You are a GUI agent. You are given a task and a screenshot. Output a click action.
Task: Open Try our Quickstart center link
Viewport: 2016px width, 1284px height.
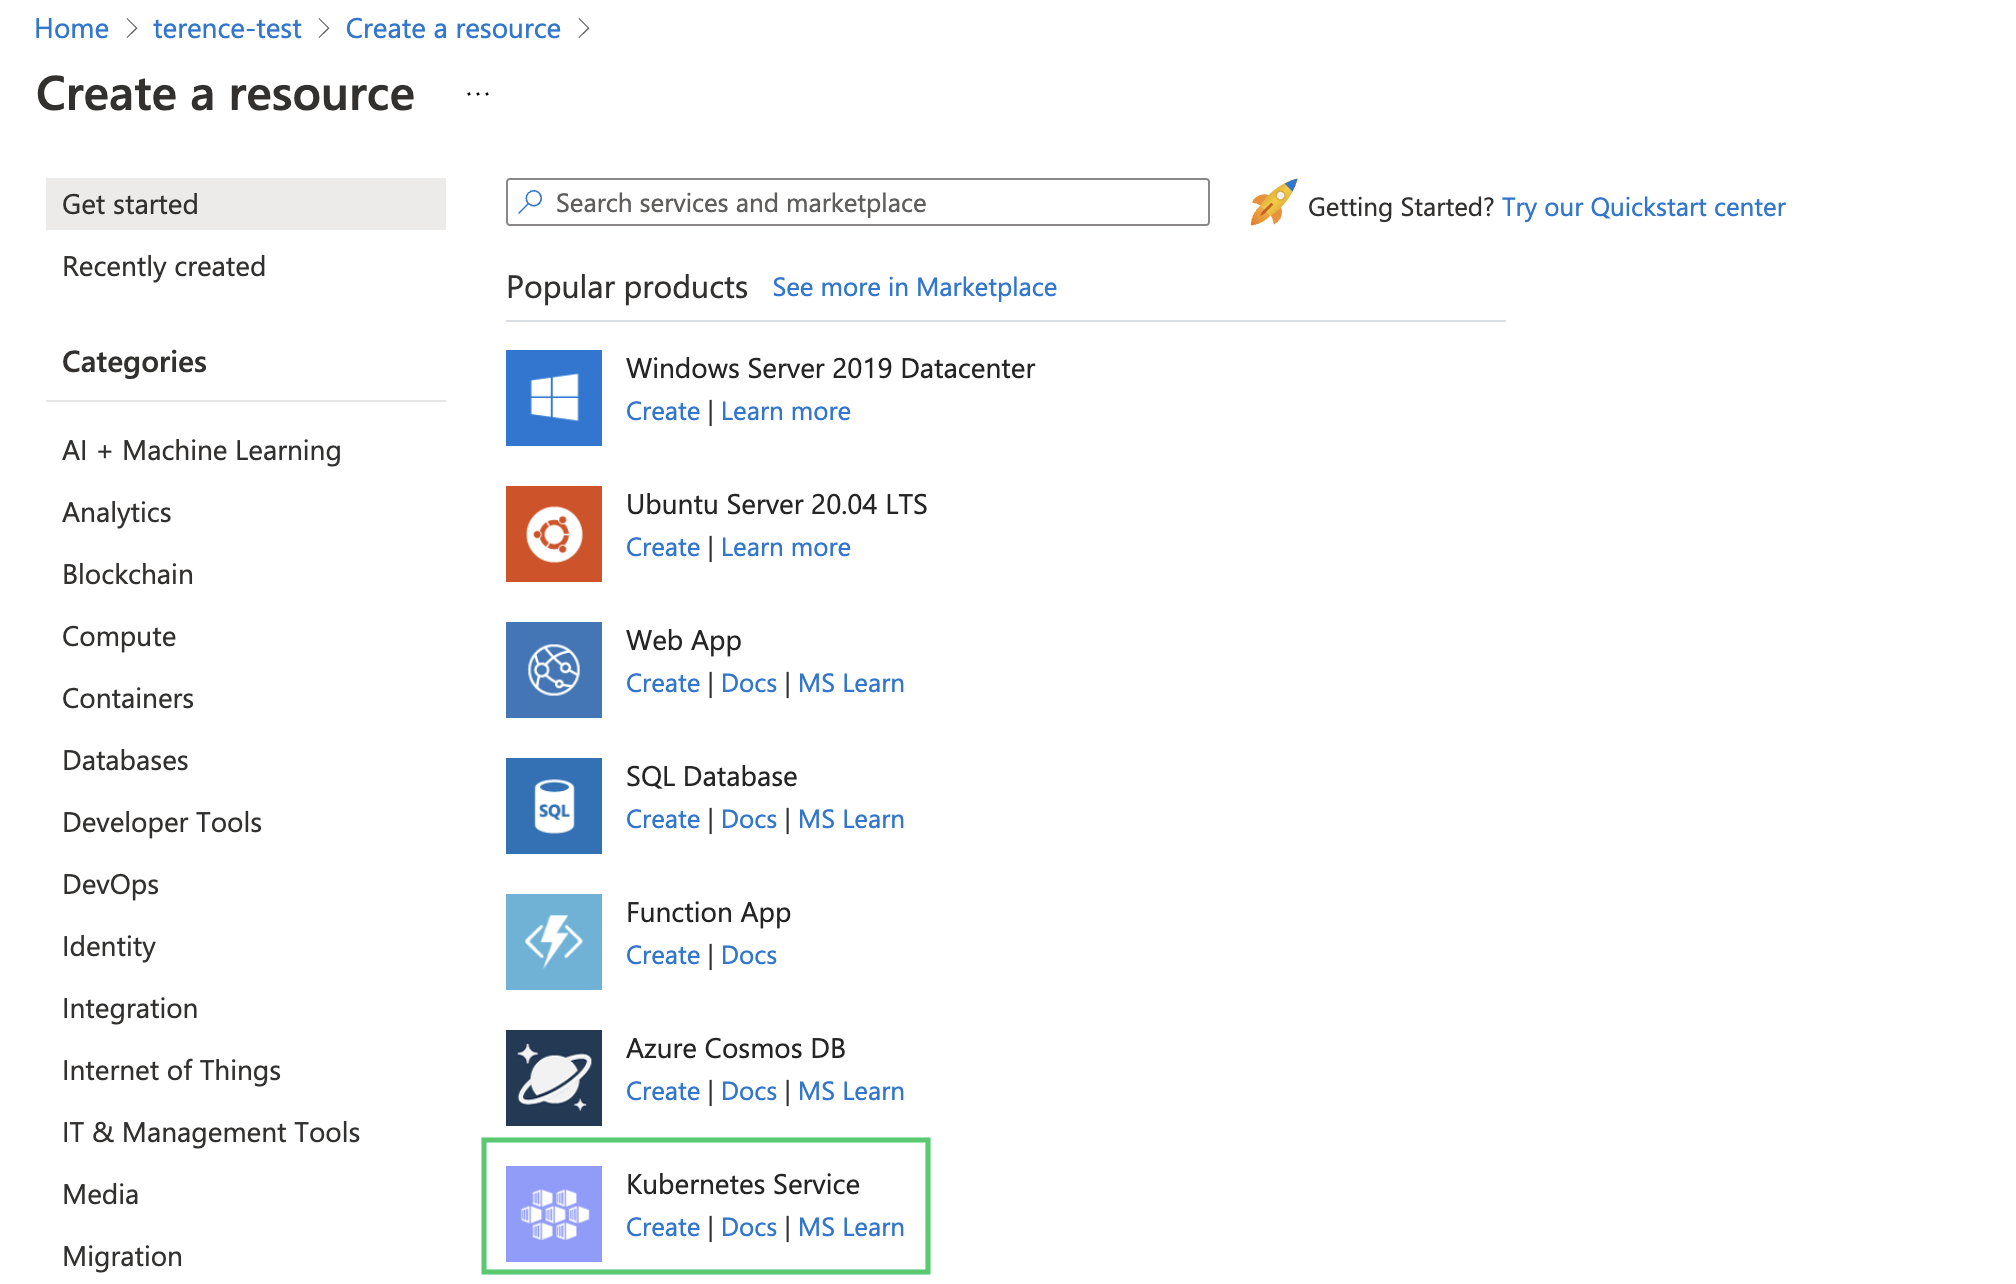pyautogui.click(x=1643, y=207)
